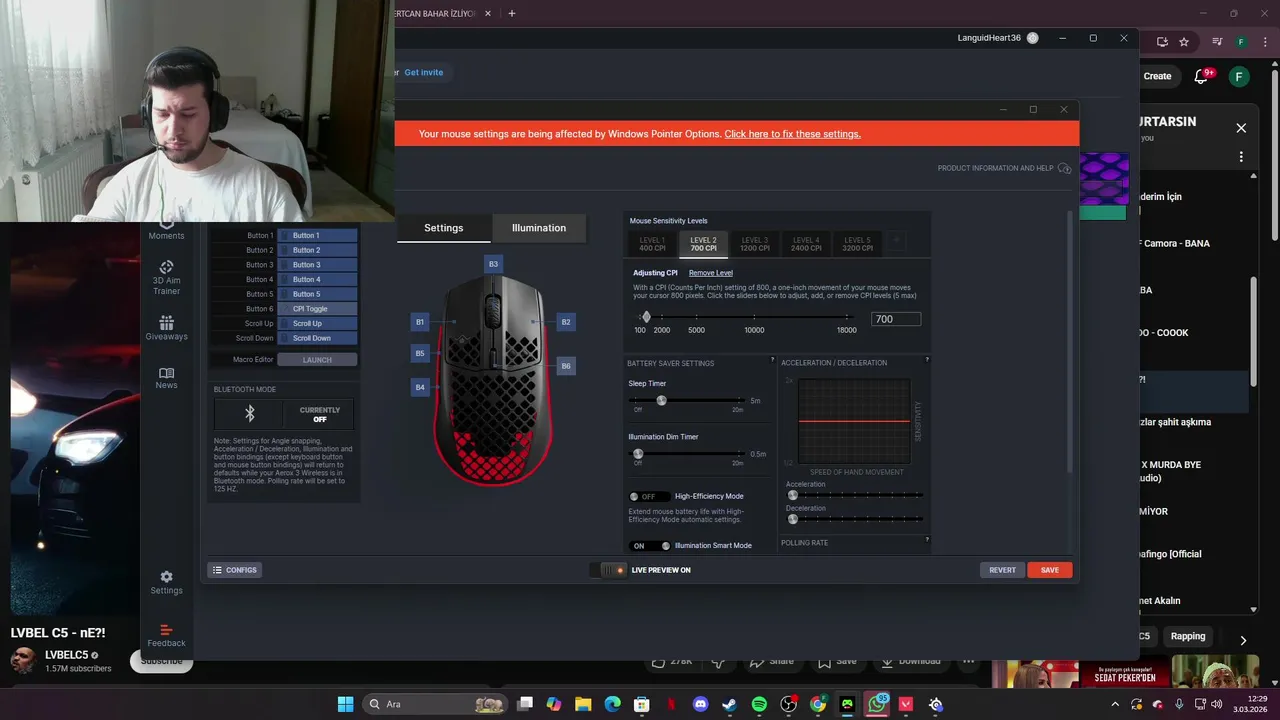The width and height of the screenshot is (1280, 720).
Task: Open Steam from the taskbar
Action: [x=729, y=704]
